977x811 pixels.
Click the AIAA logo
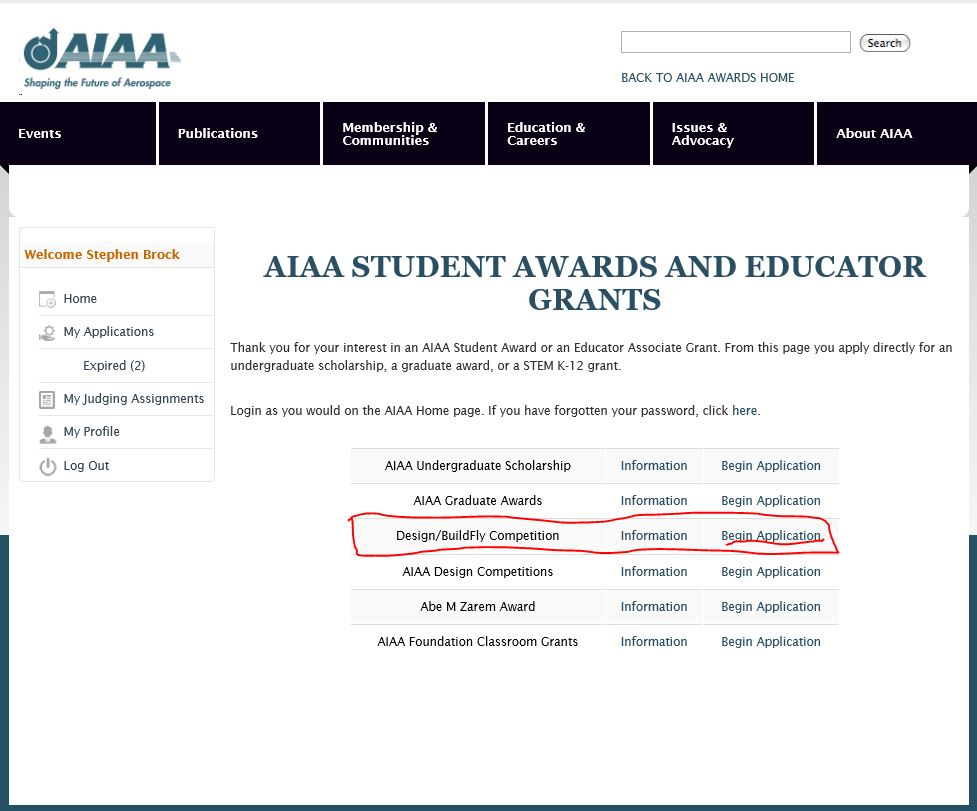coord(102,58)
